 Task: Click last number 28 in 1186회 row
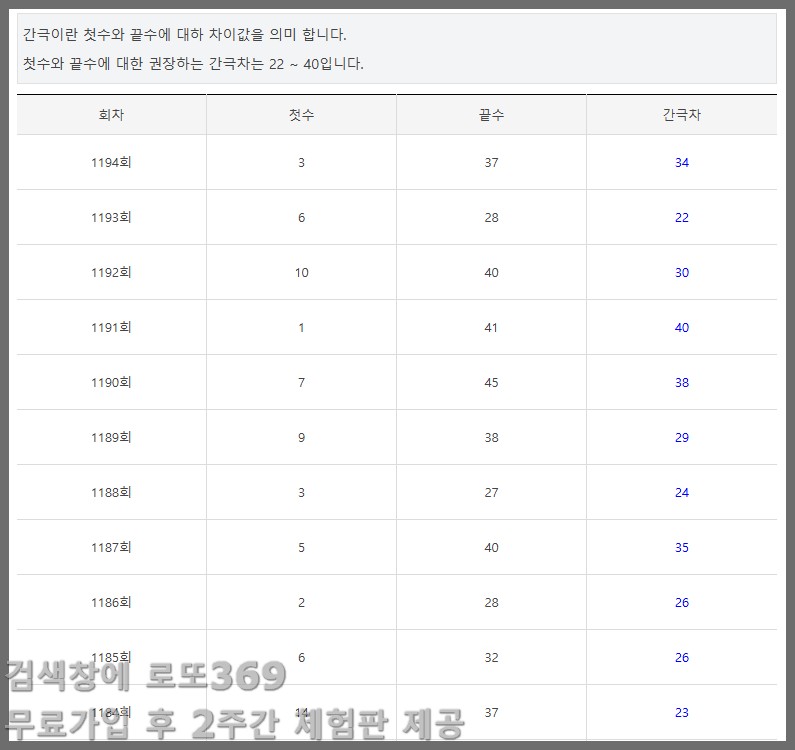pyautogui.click(x=491, y=603)
